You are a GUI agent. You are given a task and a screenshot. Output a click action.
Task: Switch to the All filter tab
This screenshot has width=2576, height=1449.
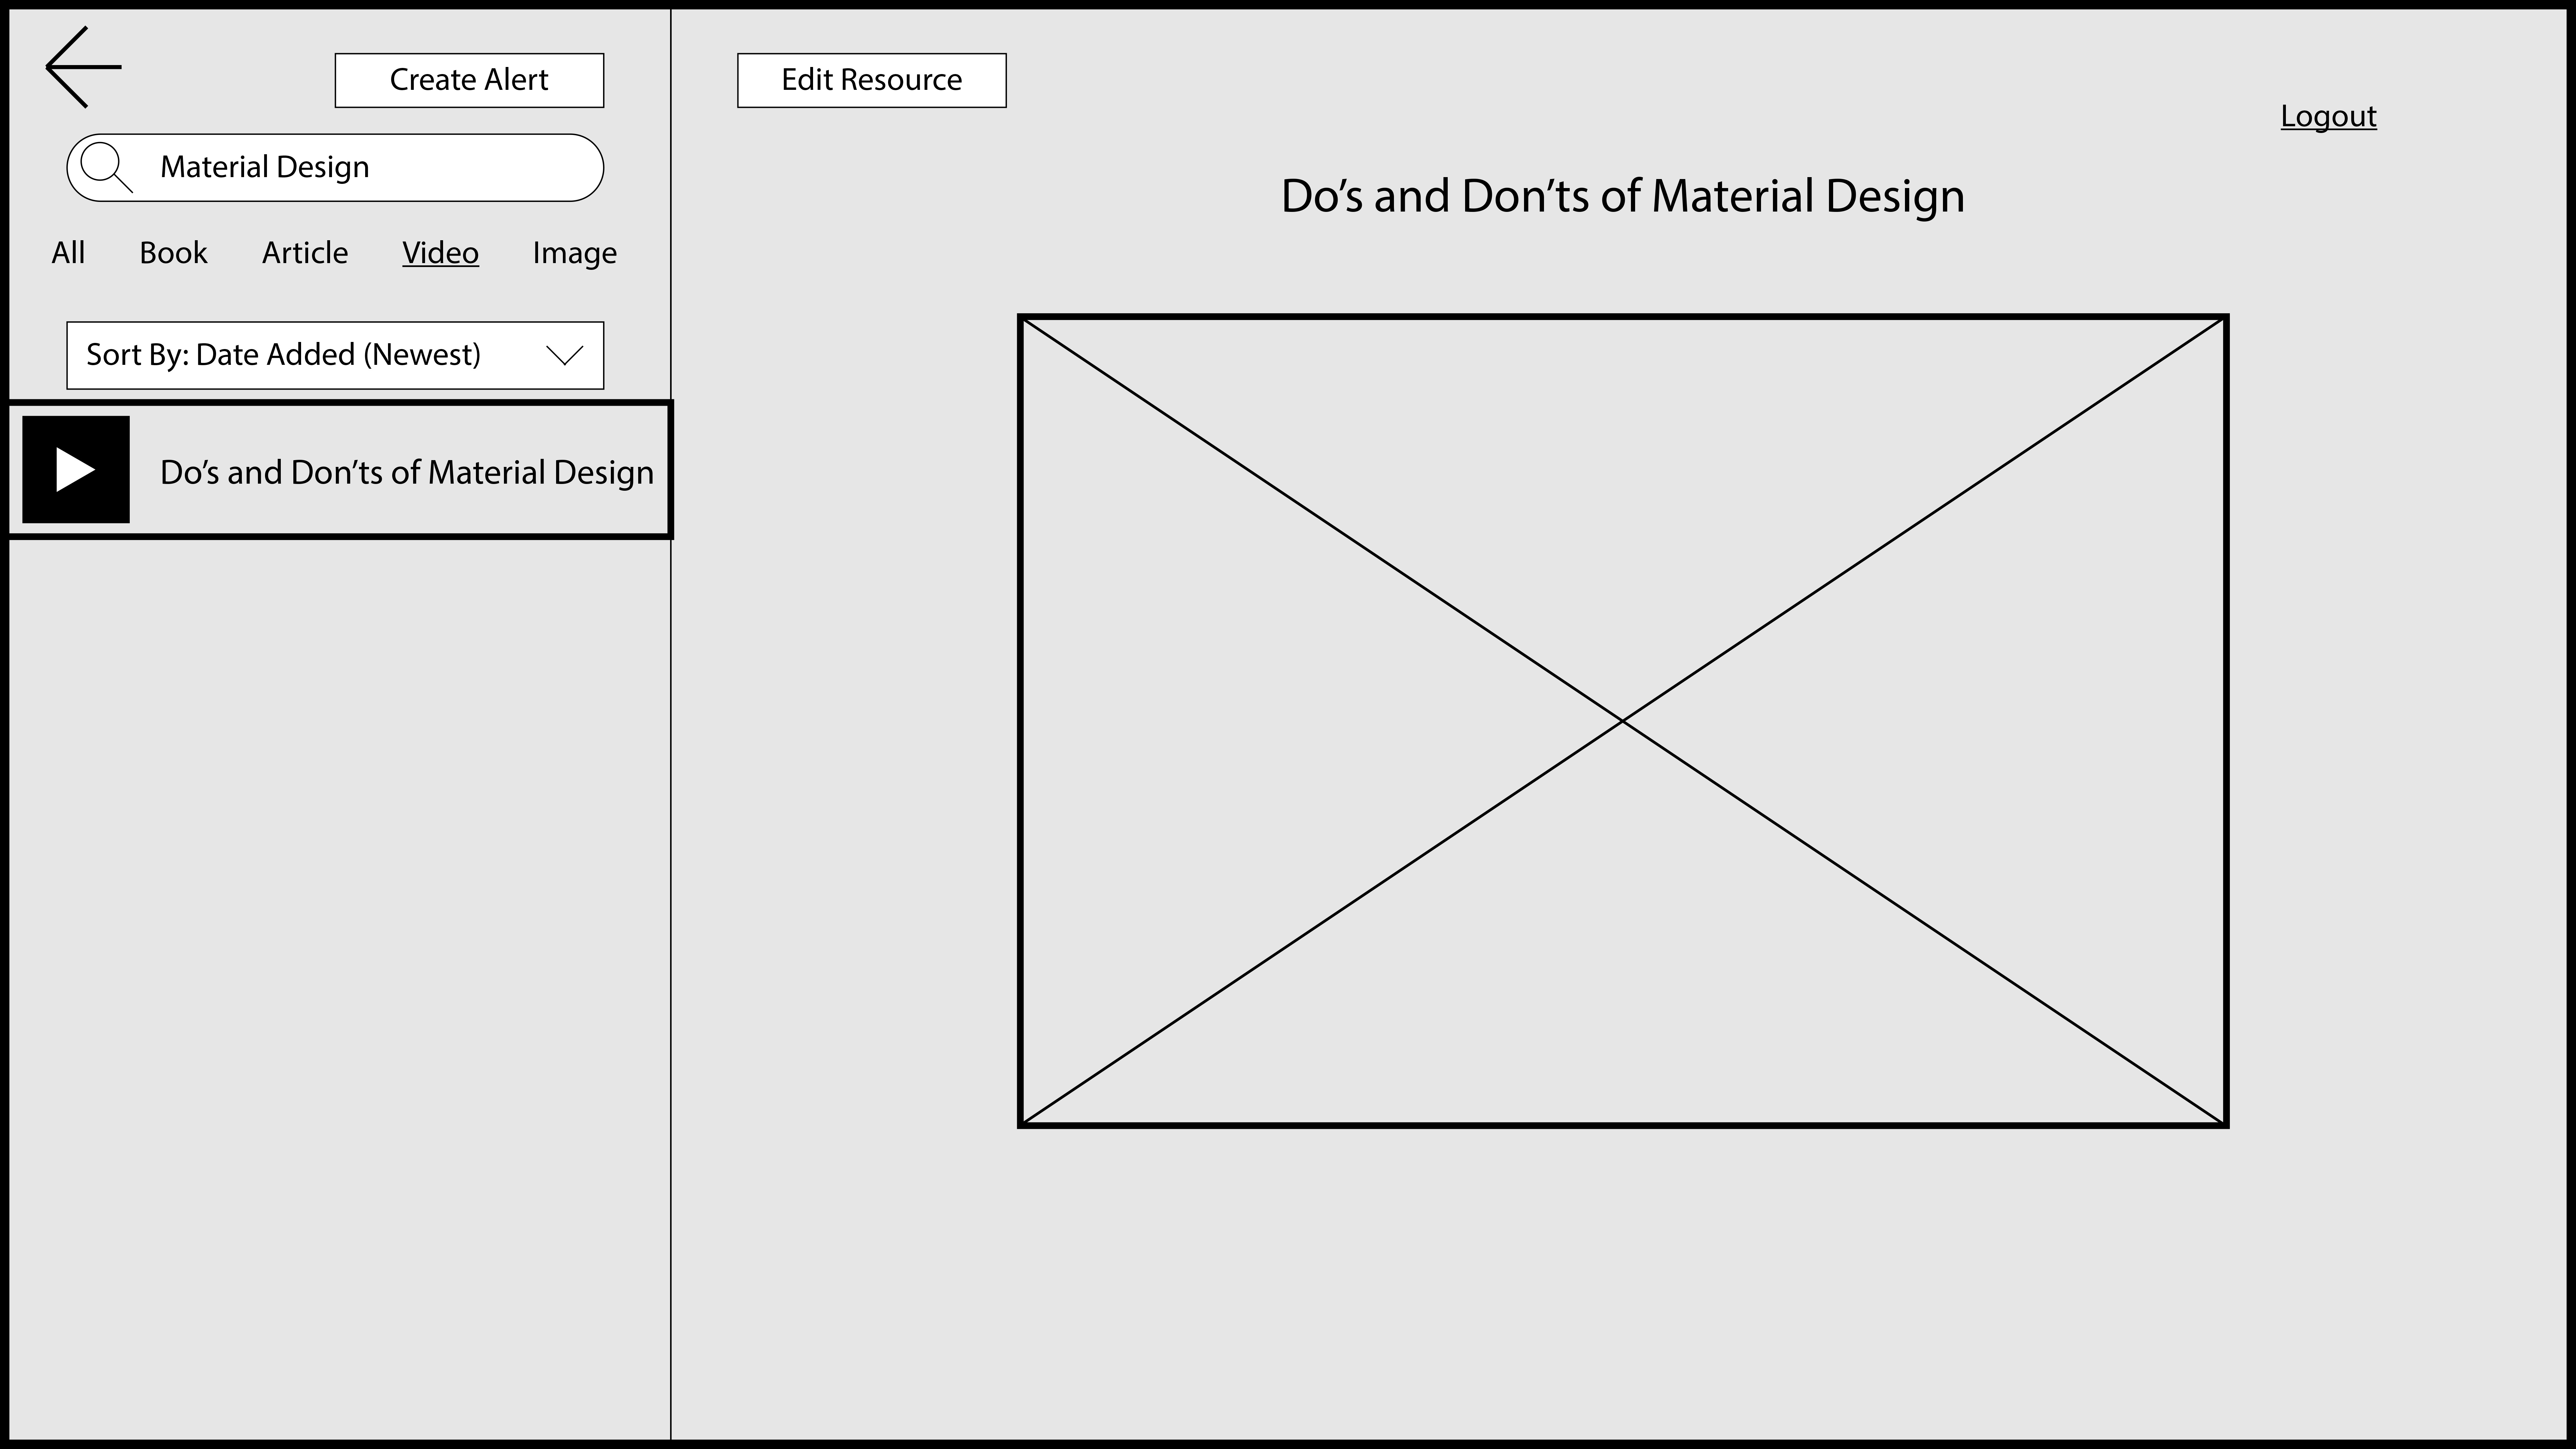(x=68, y=253)
